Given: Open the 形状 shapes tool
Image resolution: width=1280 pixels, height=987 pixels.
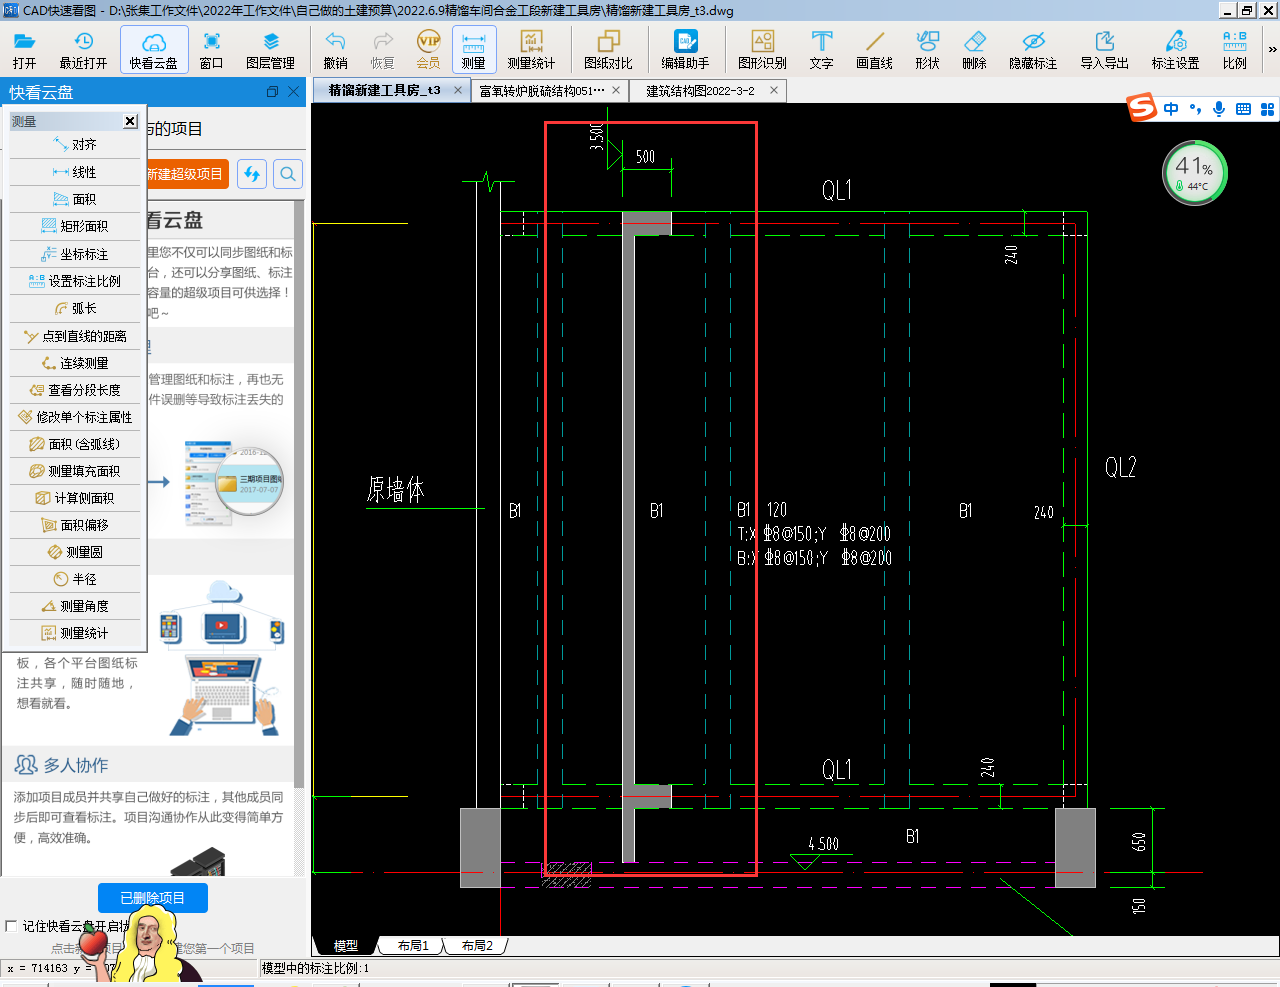Looking at the screenshot, I should click(927, 50).
